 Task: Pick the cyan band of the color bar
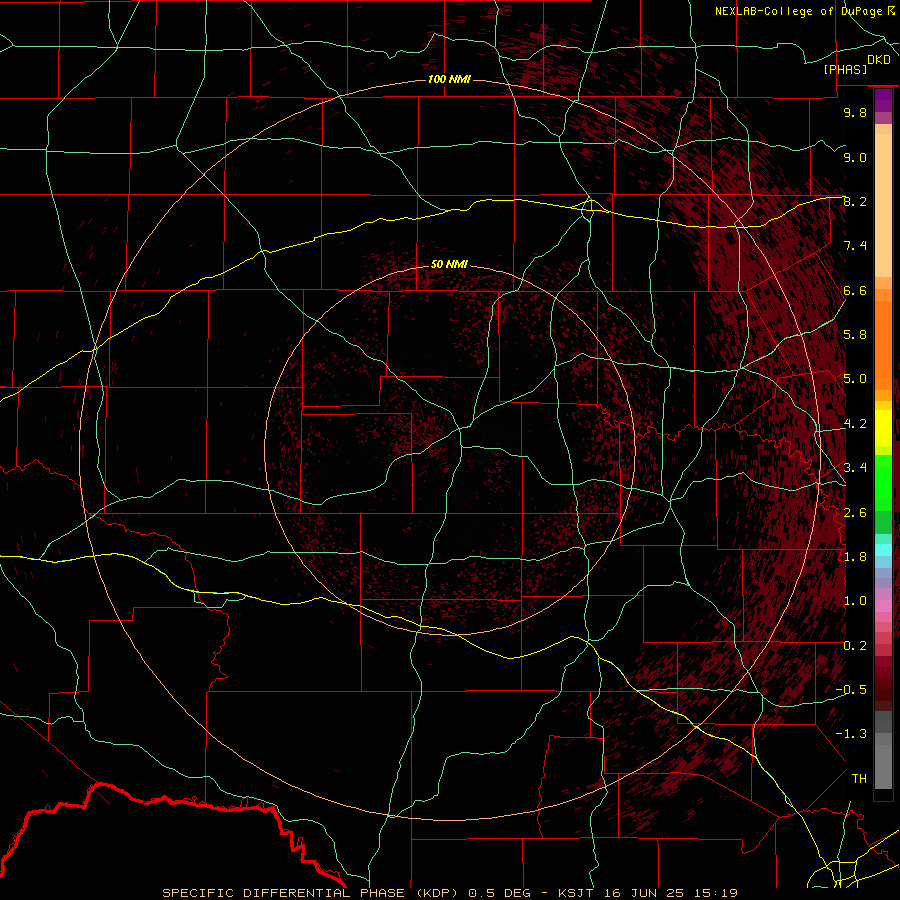883,550
